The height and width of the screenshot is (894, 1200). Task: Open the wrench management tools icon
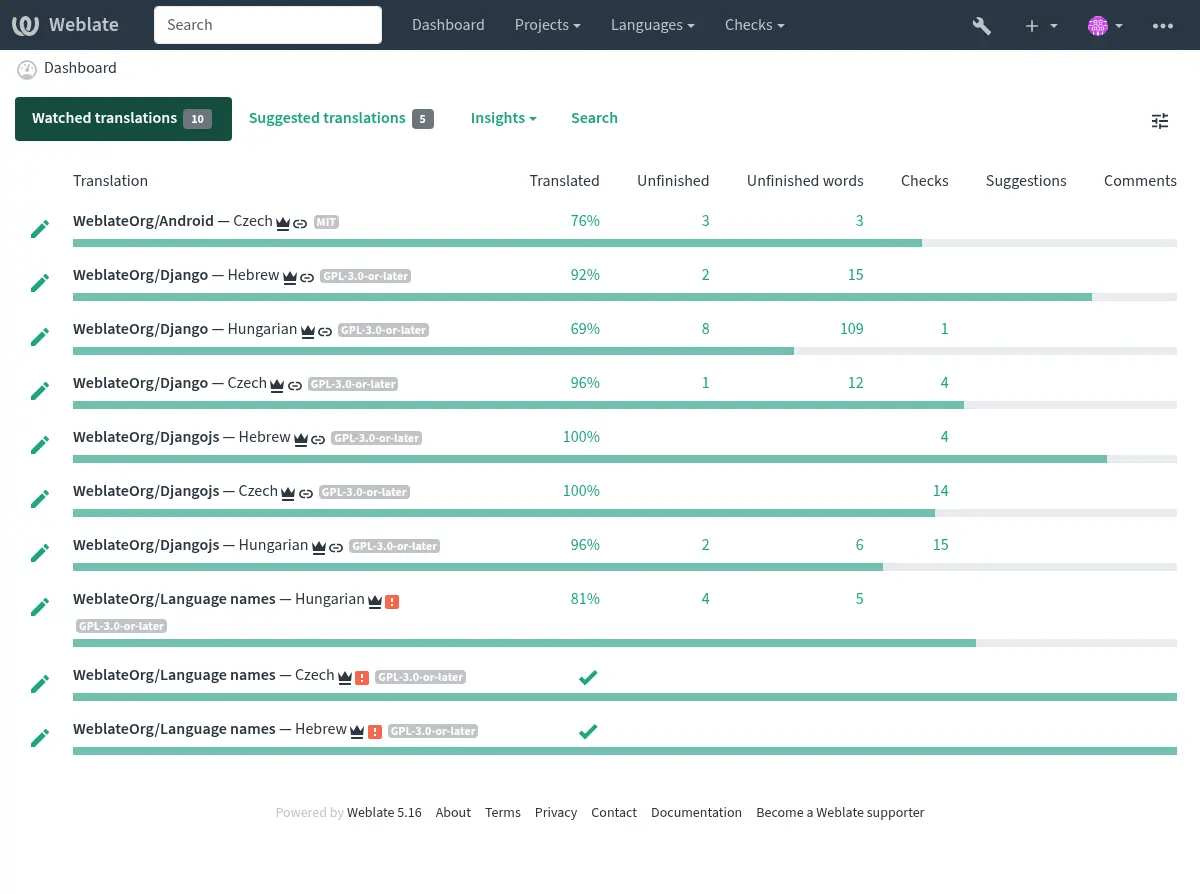[981, 26]
